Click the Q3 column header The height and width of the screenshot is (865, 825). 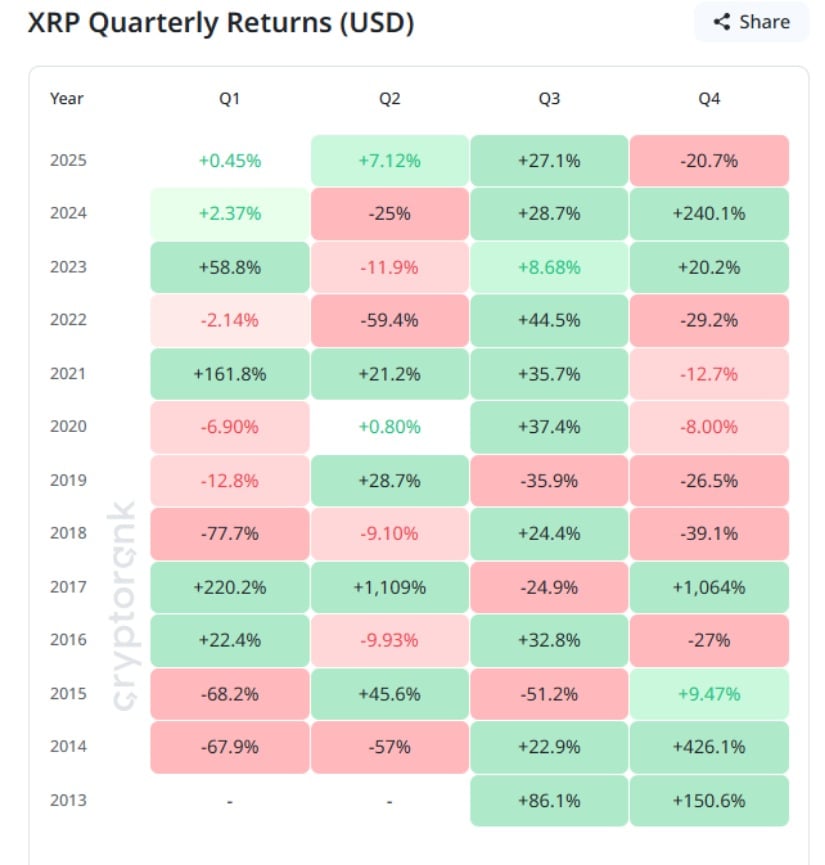[549, 99]
